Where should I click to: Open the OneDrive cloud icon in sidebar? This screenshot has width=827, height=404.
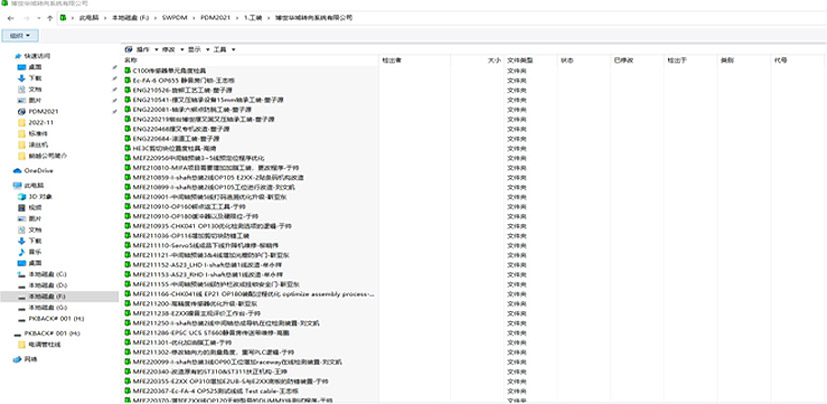[x=16, y=171]
